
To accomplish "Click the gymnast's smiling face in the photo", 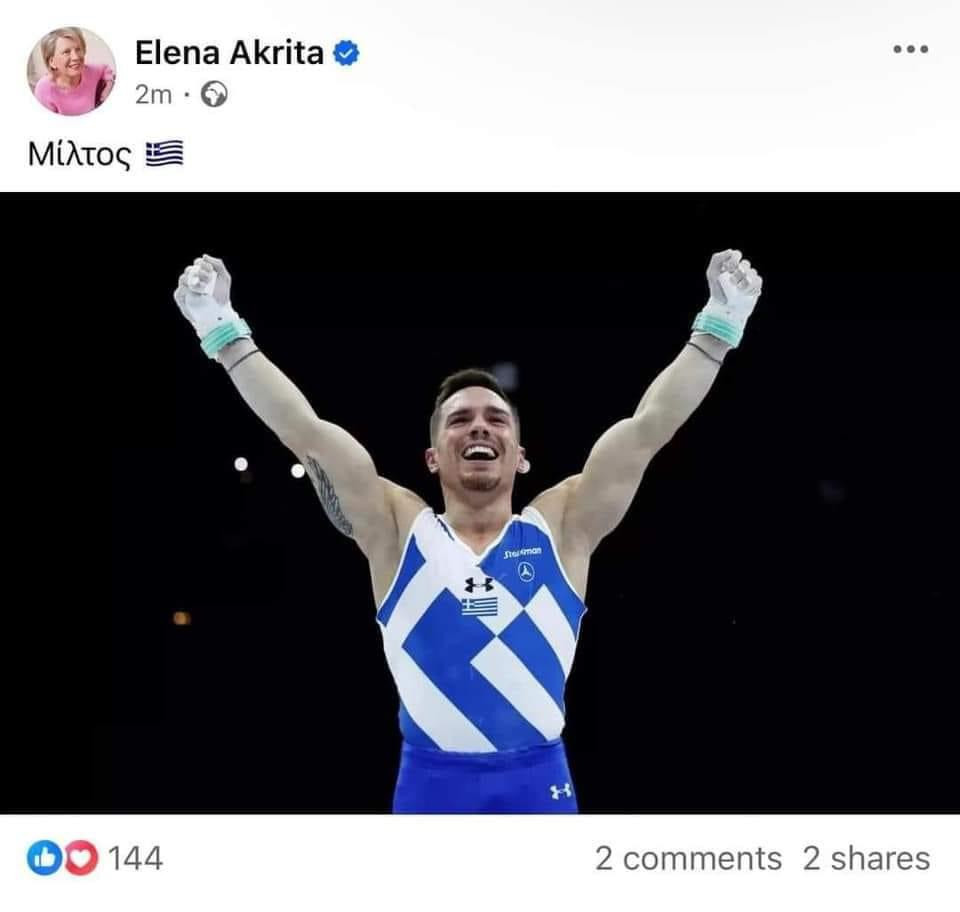I will [478, 442].
